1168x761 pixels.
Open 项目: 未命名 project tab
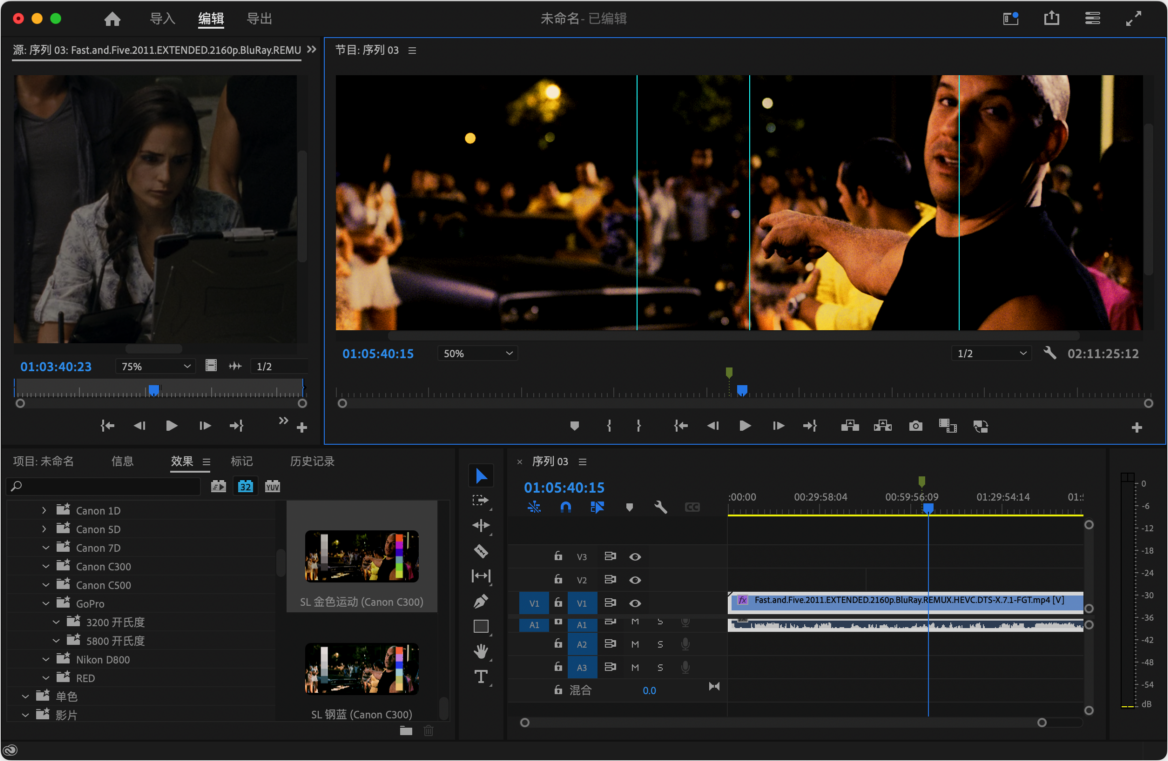[x=43, y=461]
